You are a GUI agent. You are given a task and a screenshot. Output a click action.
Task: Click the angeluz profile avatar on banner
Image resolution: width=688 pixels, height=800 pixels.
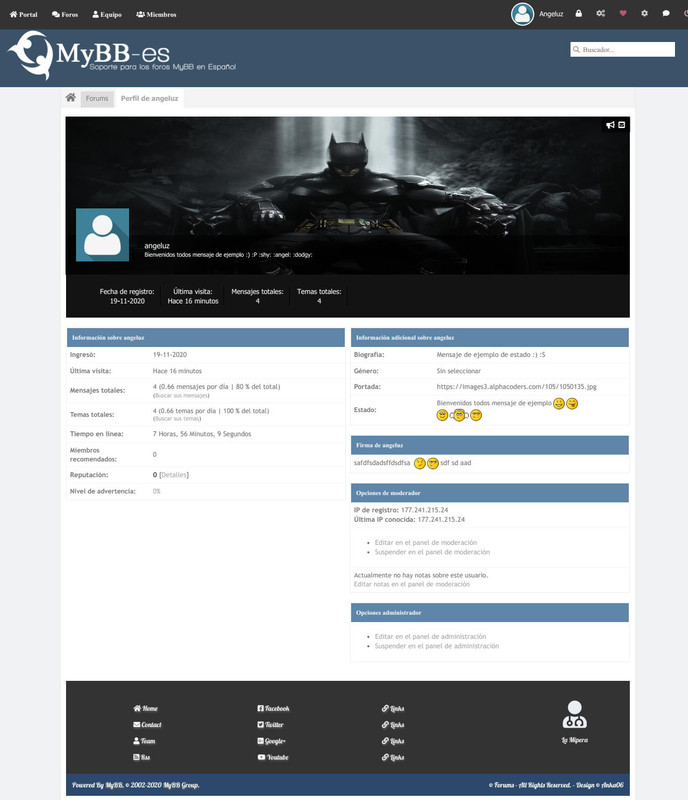coord(102,235)
